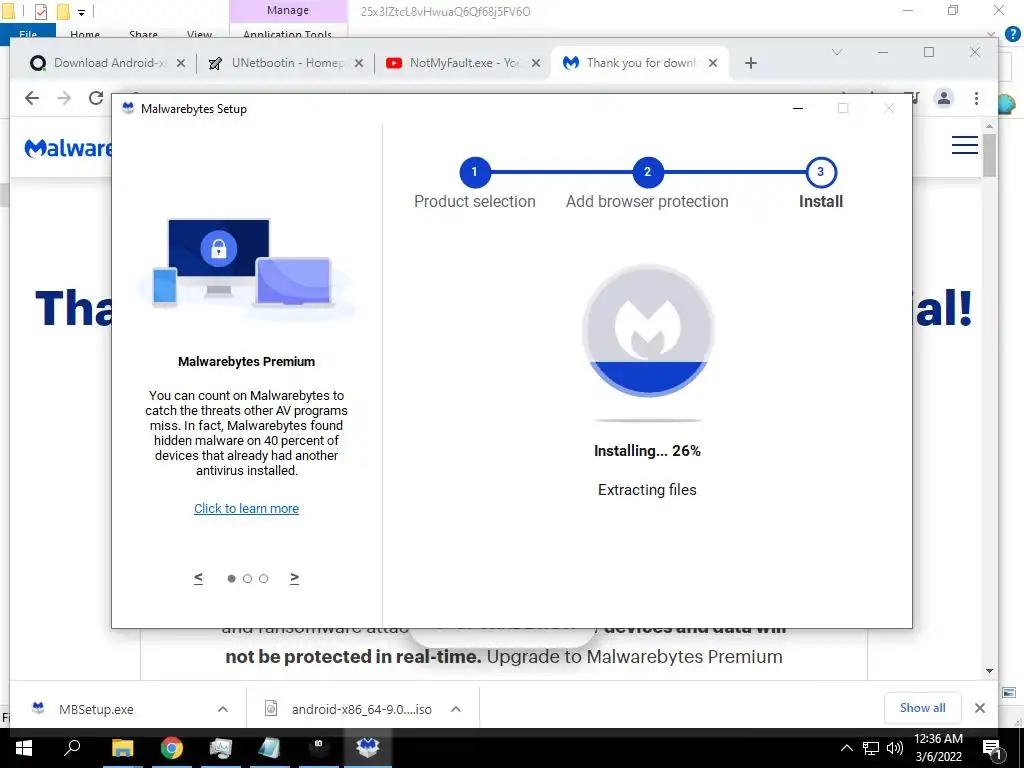Open the notification center icon
1024x768 pixels.
991,748
